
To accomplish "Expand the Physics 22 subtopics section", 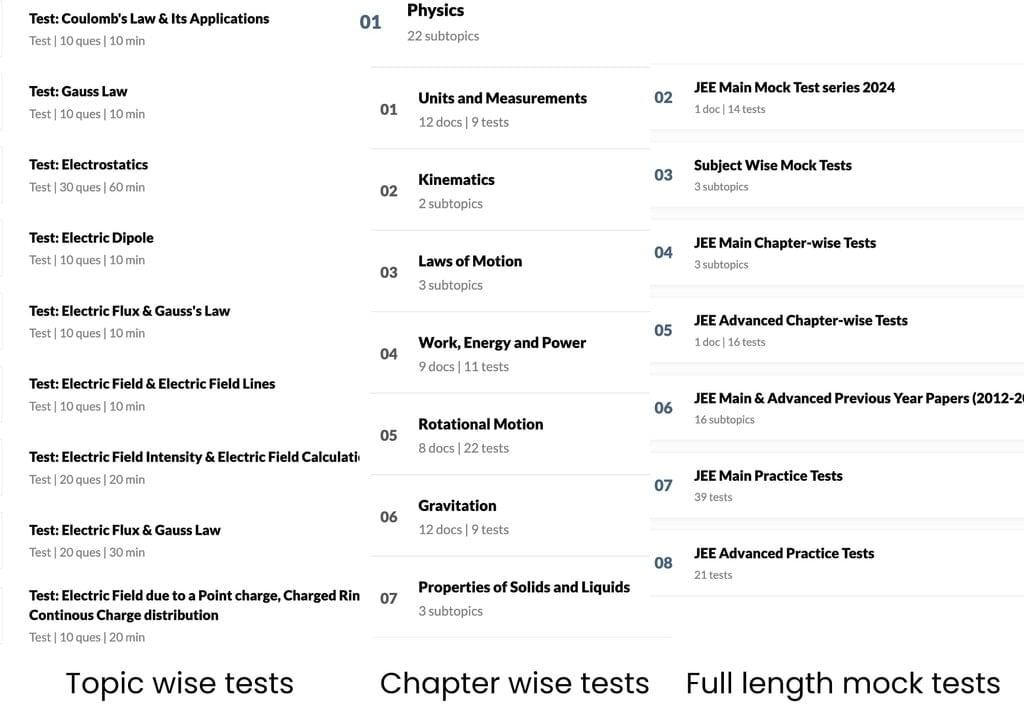I will [x=436, y=12].
